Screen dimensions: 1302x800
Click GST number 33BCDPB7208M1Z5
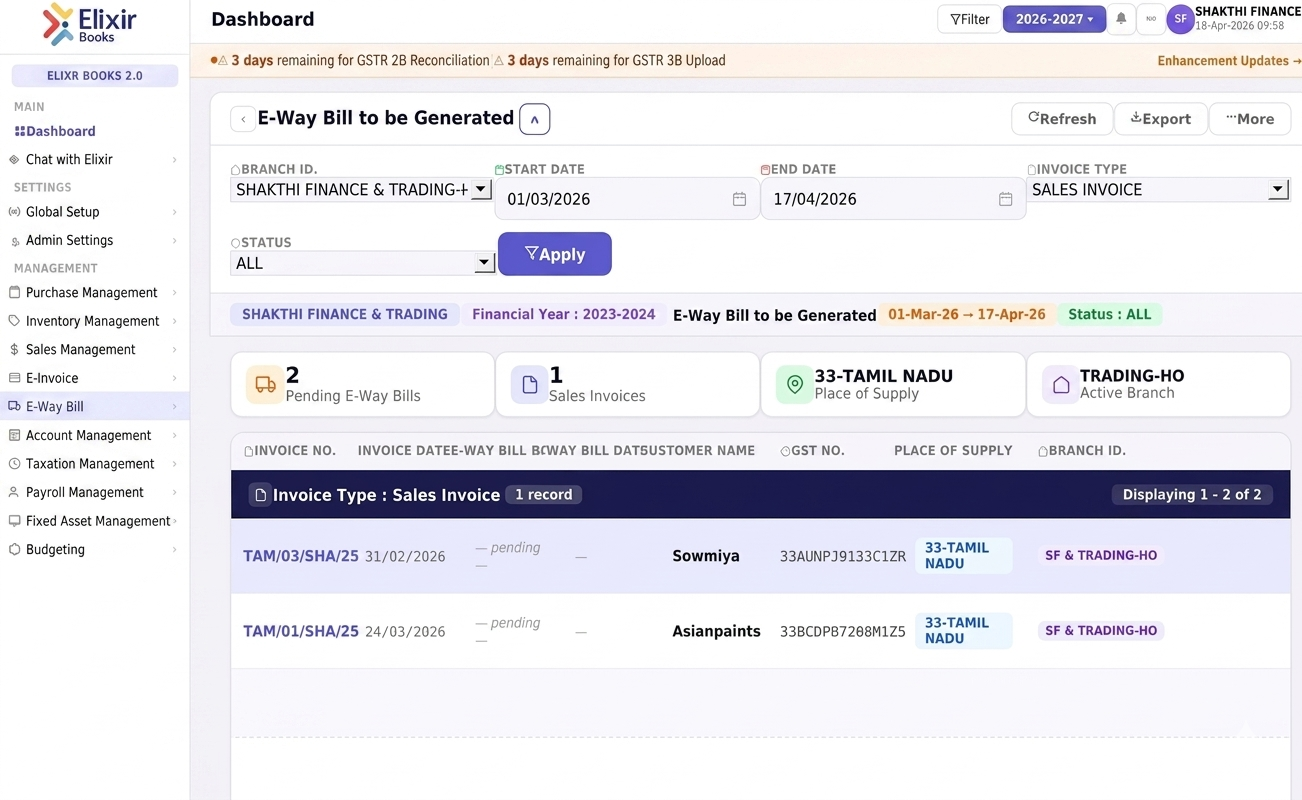[x=843, y=632]
